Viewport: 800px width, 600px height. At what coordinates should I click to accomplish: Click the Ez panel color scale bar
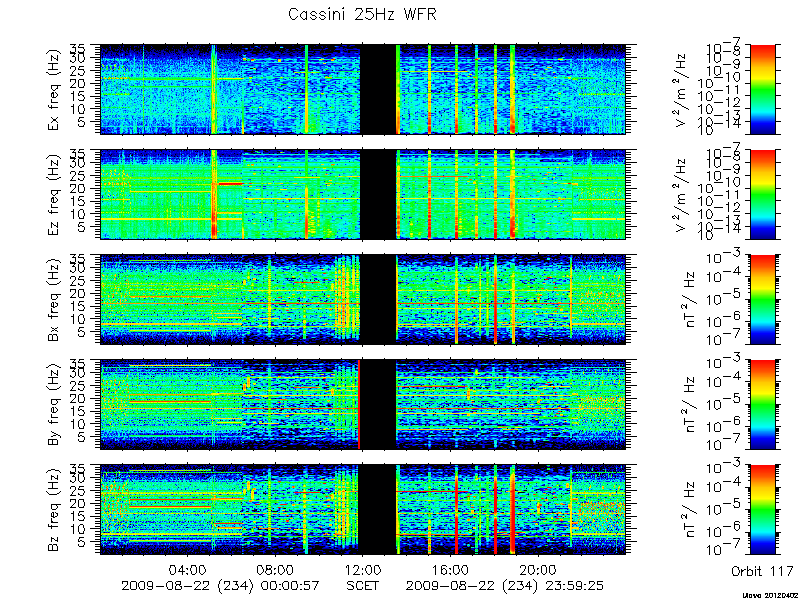pos(762,194)
